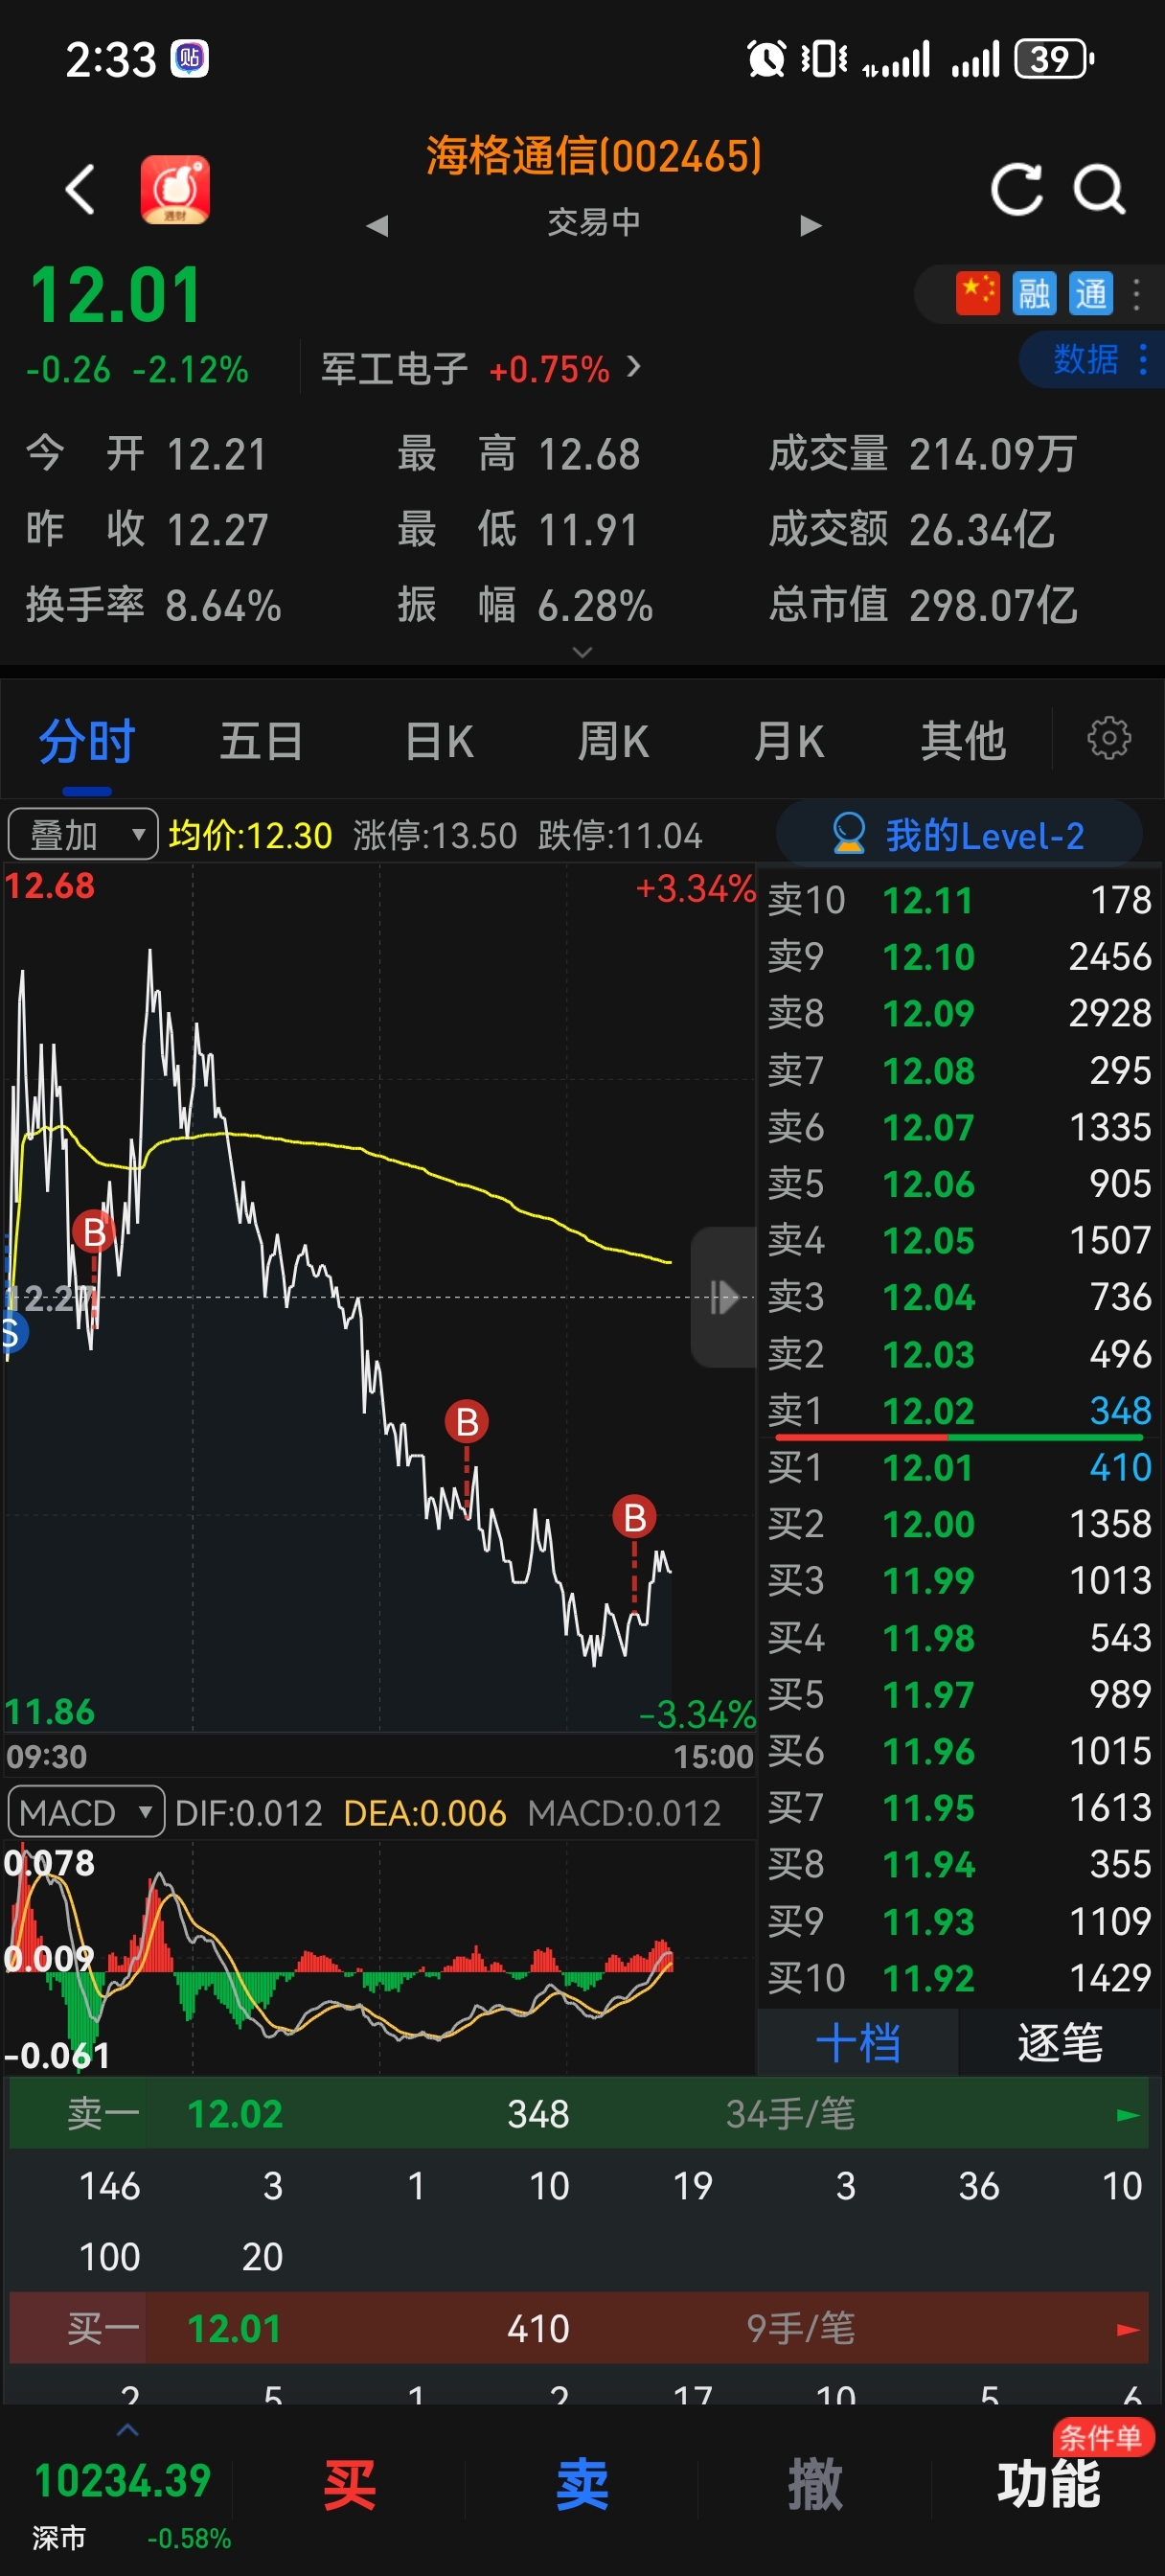Click the middle B buy marker
Viewport: 1165px width, 2576px height.
click(x=467, y=1421)
